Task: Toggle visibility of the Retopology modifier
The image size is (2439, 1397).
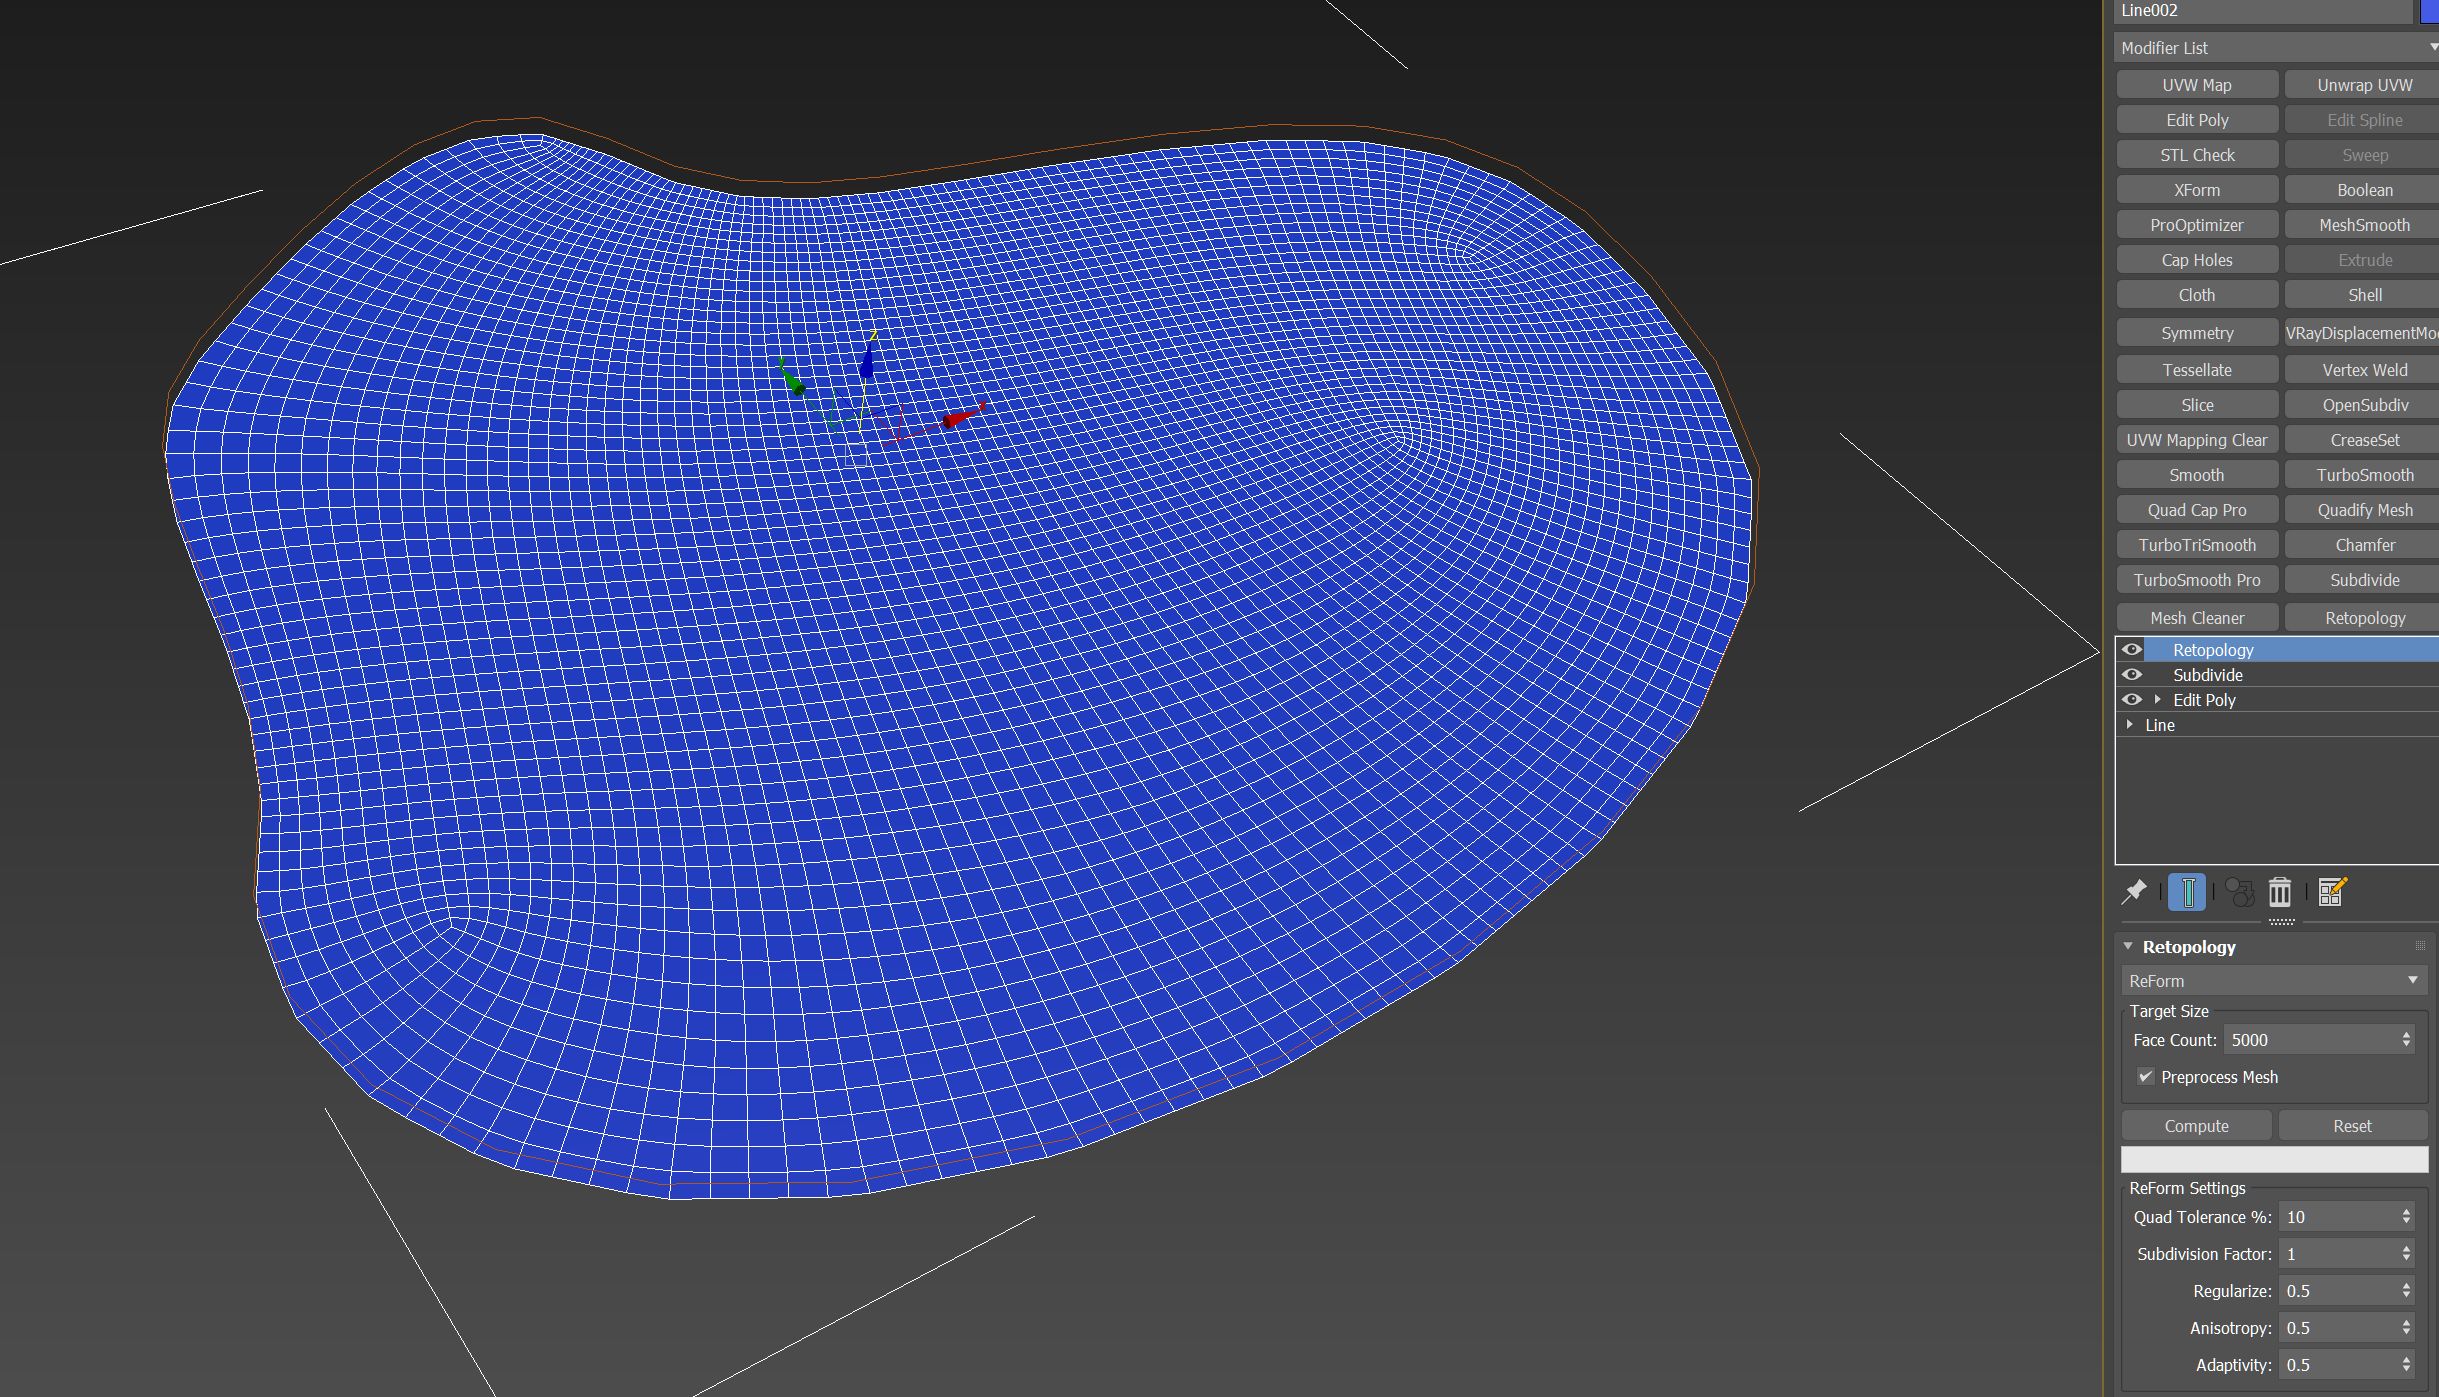Action: pos(2134,649)
